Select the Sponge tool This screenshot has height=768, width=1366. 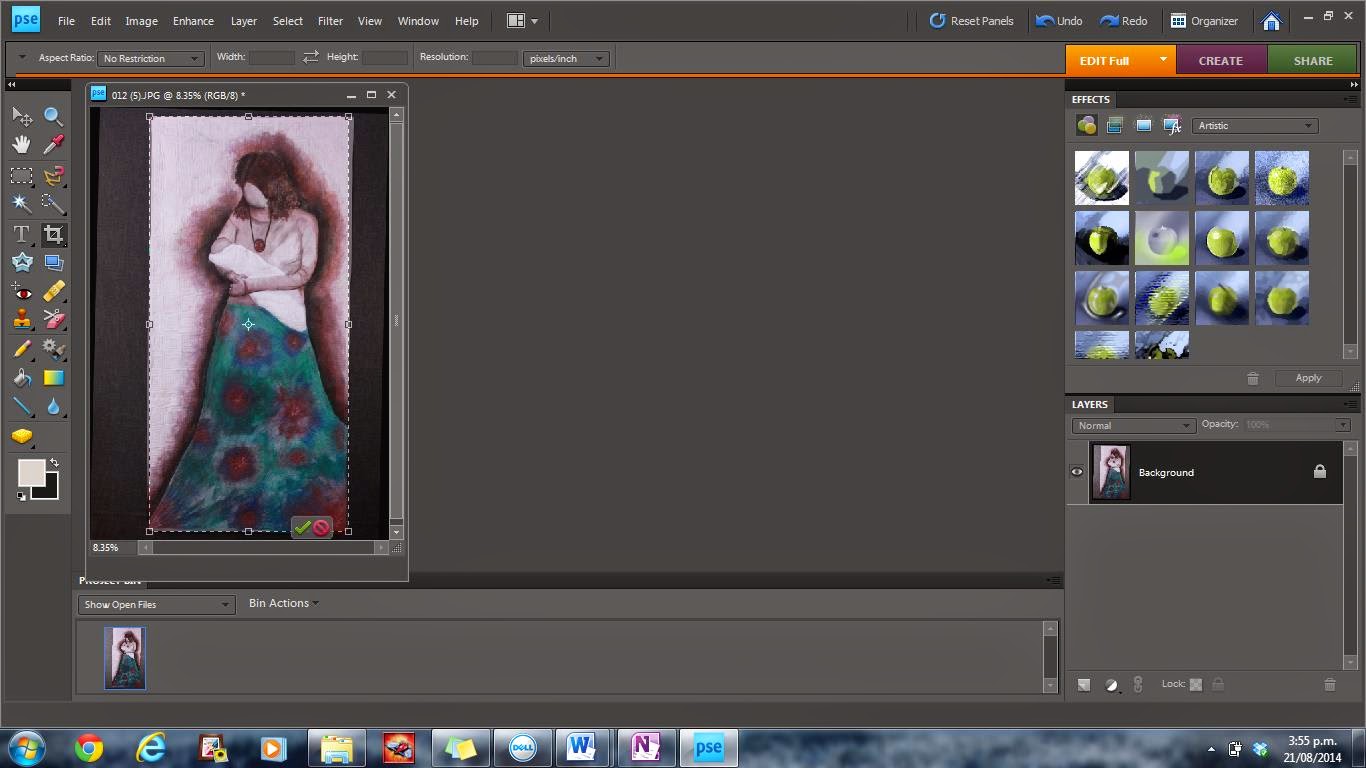point(22,437)
